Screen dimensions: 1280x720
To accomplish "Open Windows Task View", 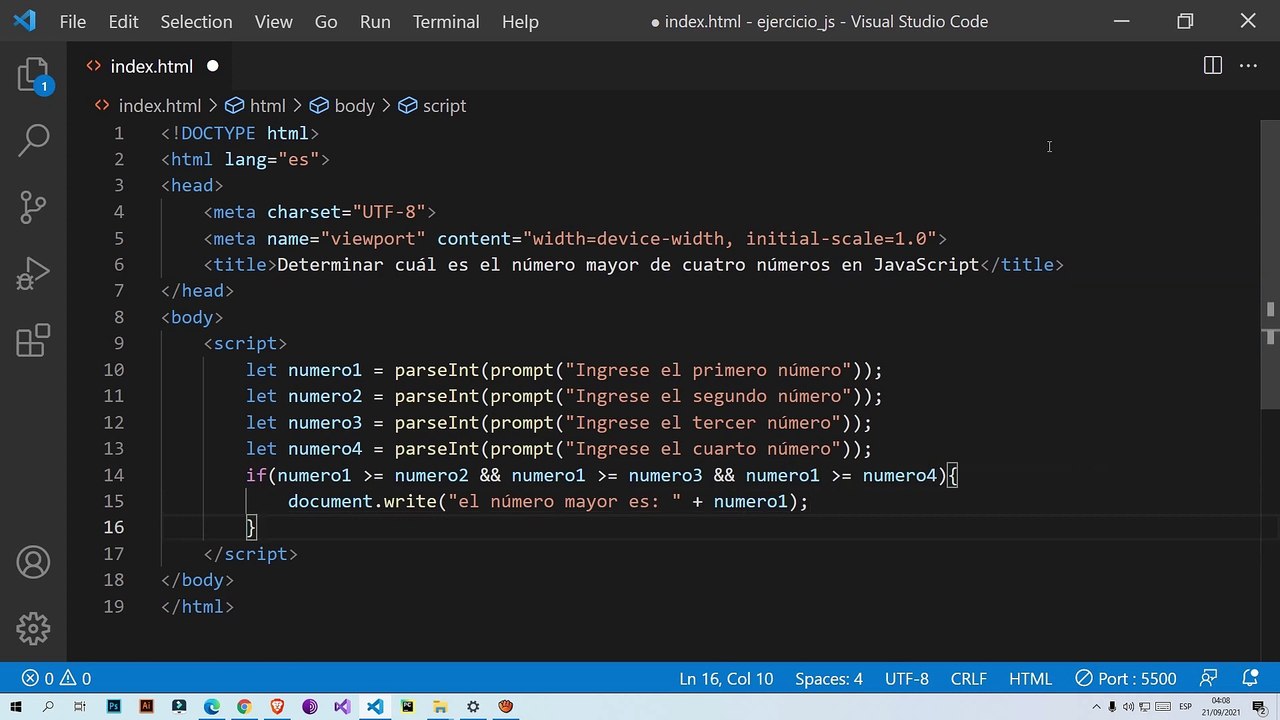I will click(80, 707).
